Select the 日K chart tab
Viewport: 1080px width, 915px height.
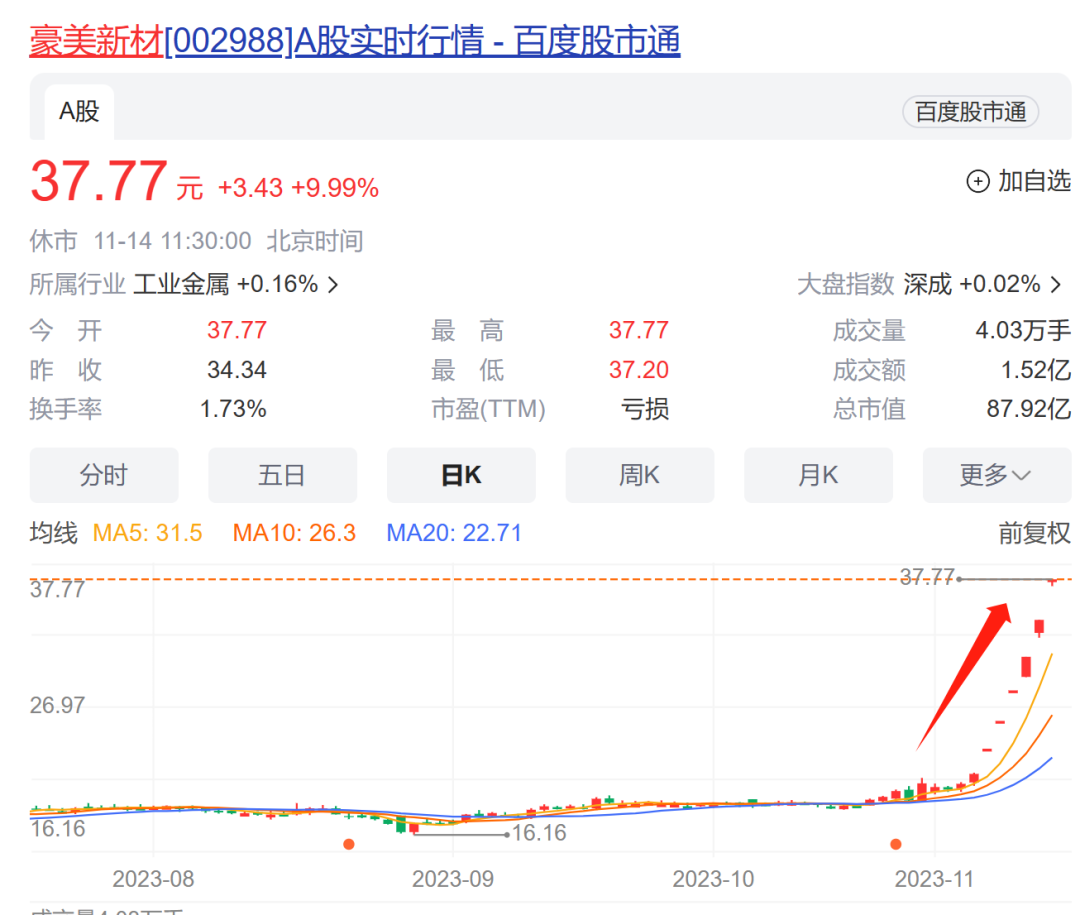coord(461,475)
